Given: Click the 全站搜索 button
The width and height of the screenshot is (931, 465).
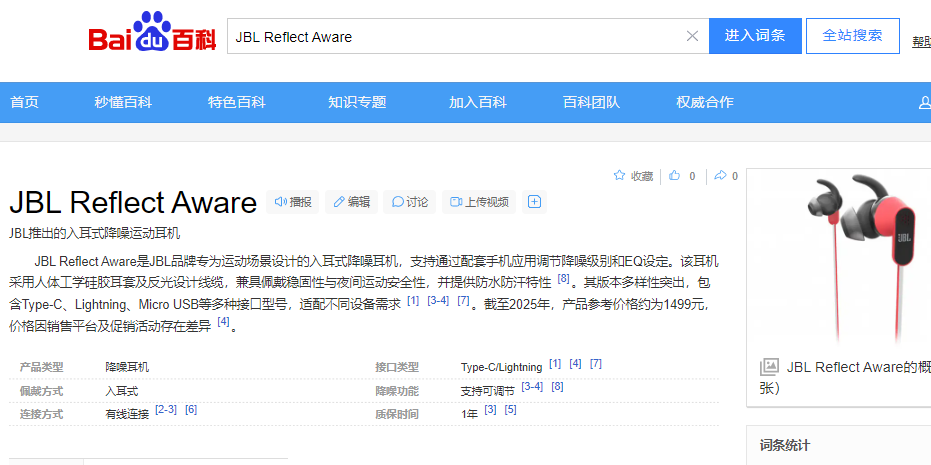Looking at the screenshot, I should point(853,36).
